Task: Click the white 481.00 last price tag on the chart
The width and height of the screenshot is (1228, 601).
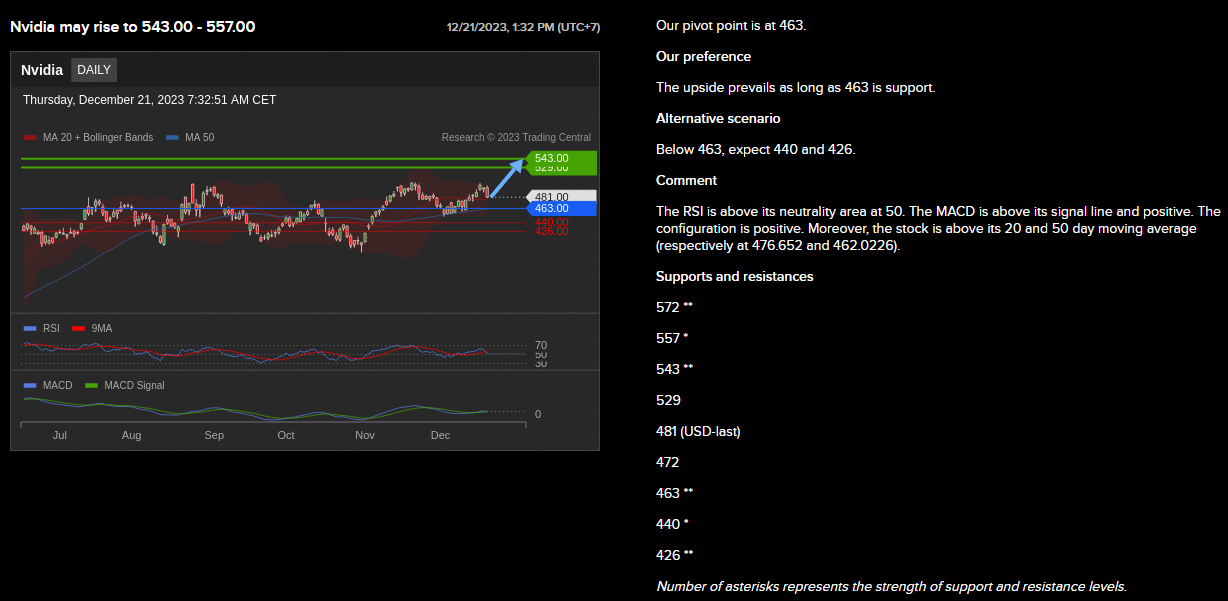Action: click(560, 197)
